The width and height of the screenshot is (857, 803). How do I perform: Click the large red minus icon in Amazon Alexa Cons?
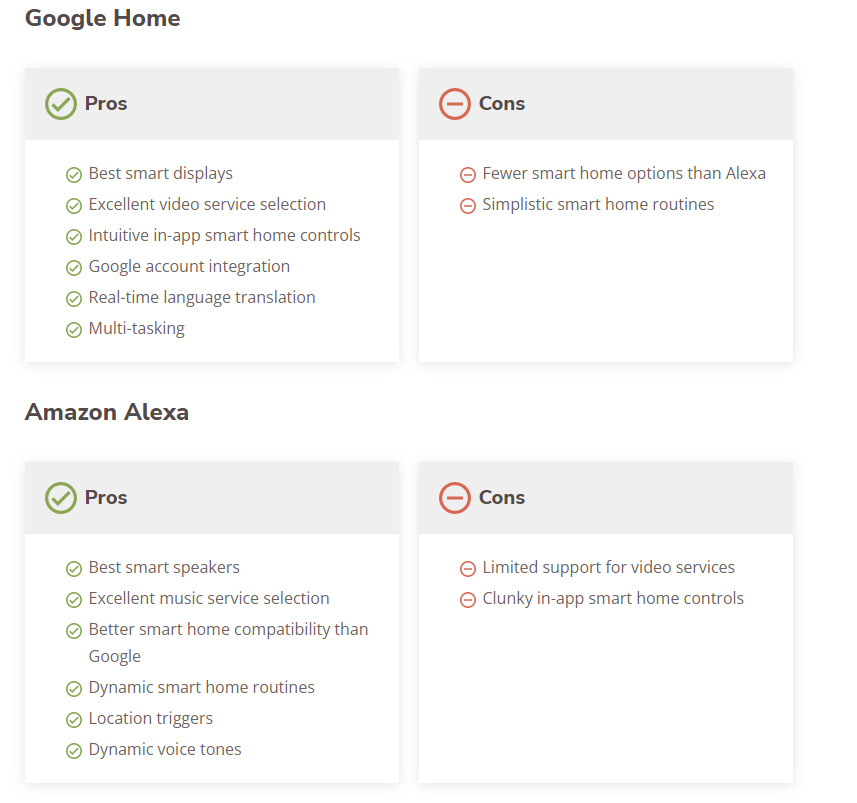pyautogui.click(x=455, y=498)
